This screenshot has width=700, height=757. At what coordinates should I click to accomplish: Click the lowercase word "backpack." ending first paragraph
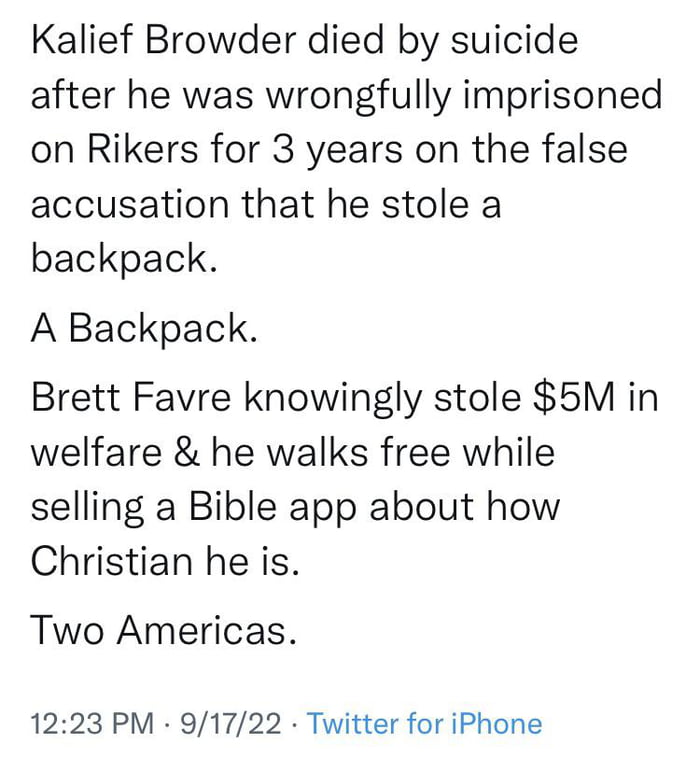tap(125, 259)
